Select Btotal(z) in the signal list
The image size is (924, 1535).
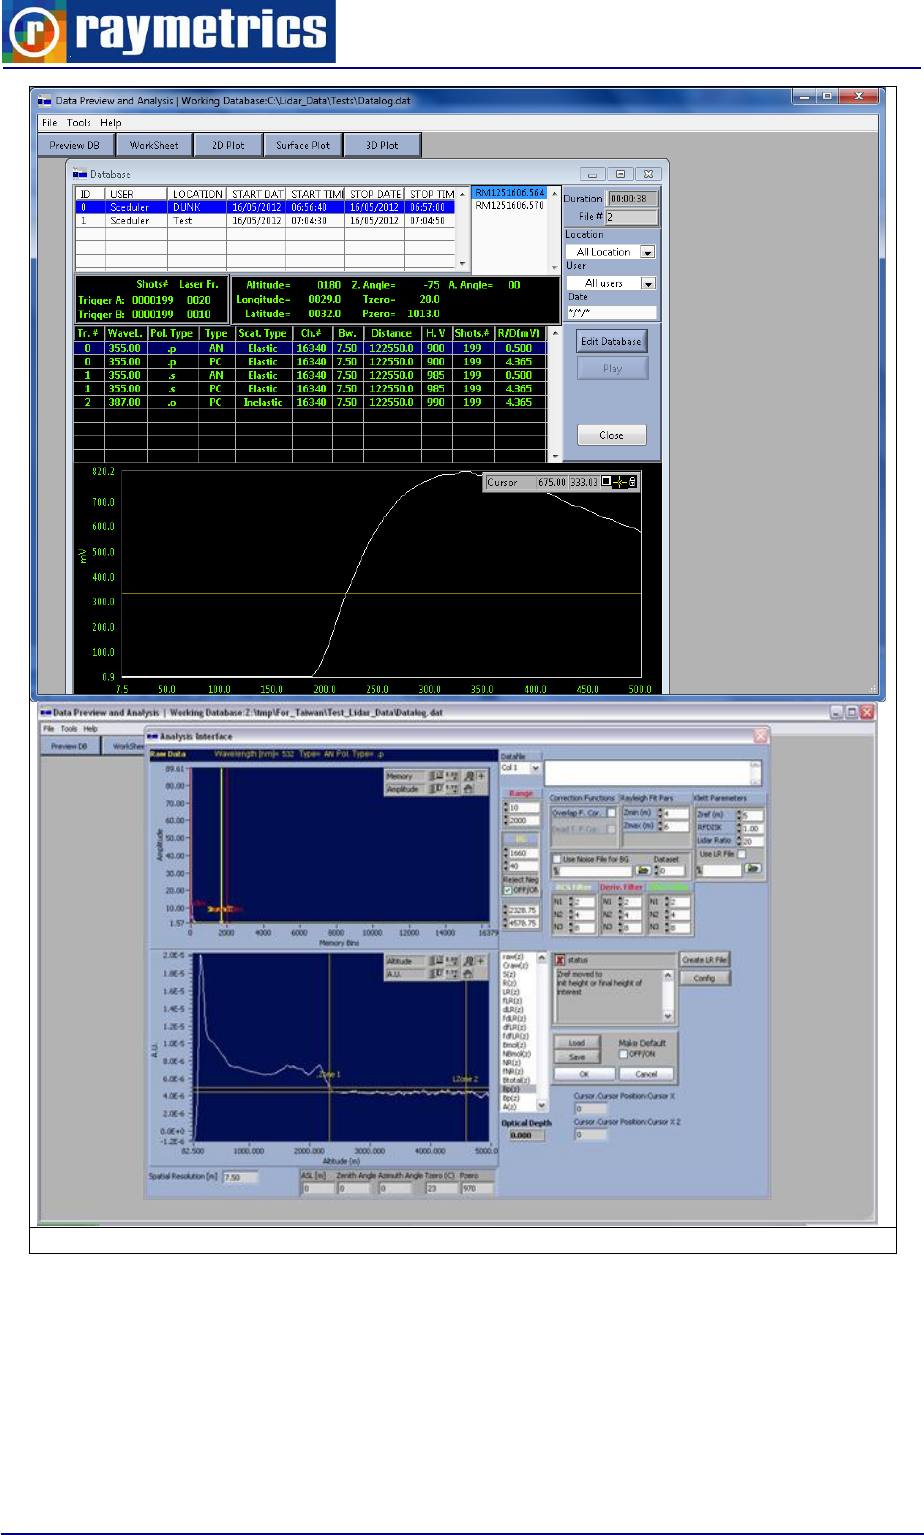pyautogui.click(x=520, y=1080)
